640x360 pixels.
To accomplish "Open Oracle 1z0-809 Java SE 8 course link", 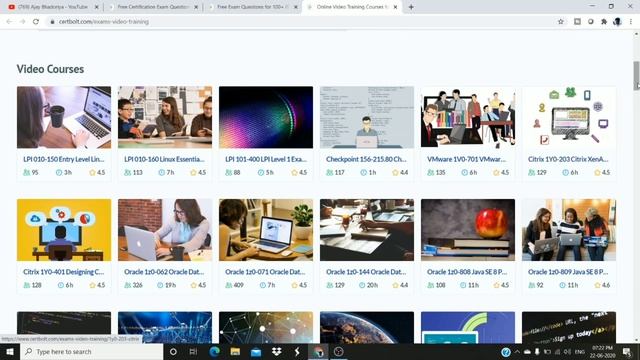I will (x=568, y=272).
